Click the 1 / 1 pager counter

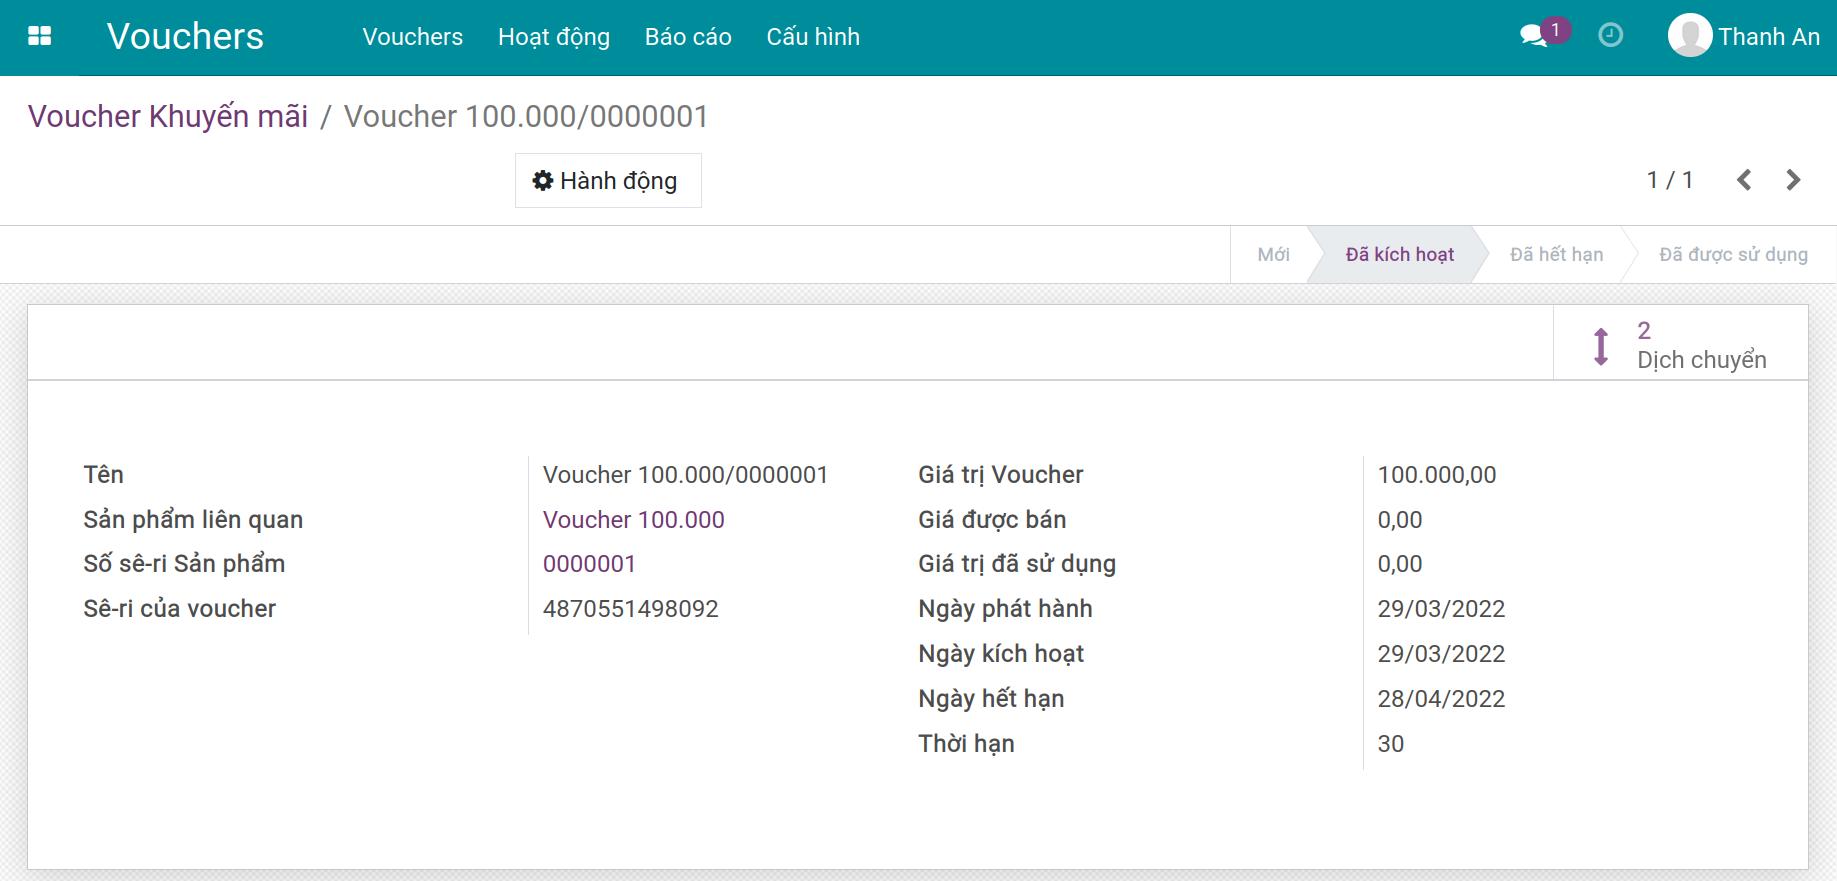coord(1670,180)
